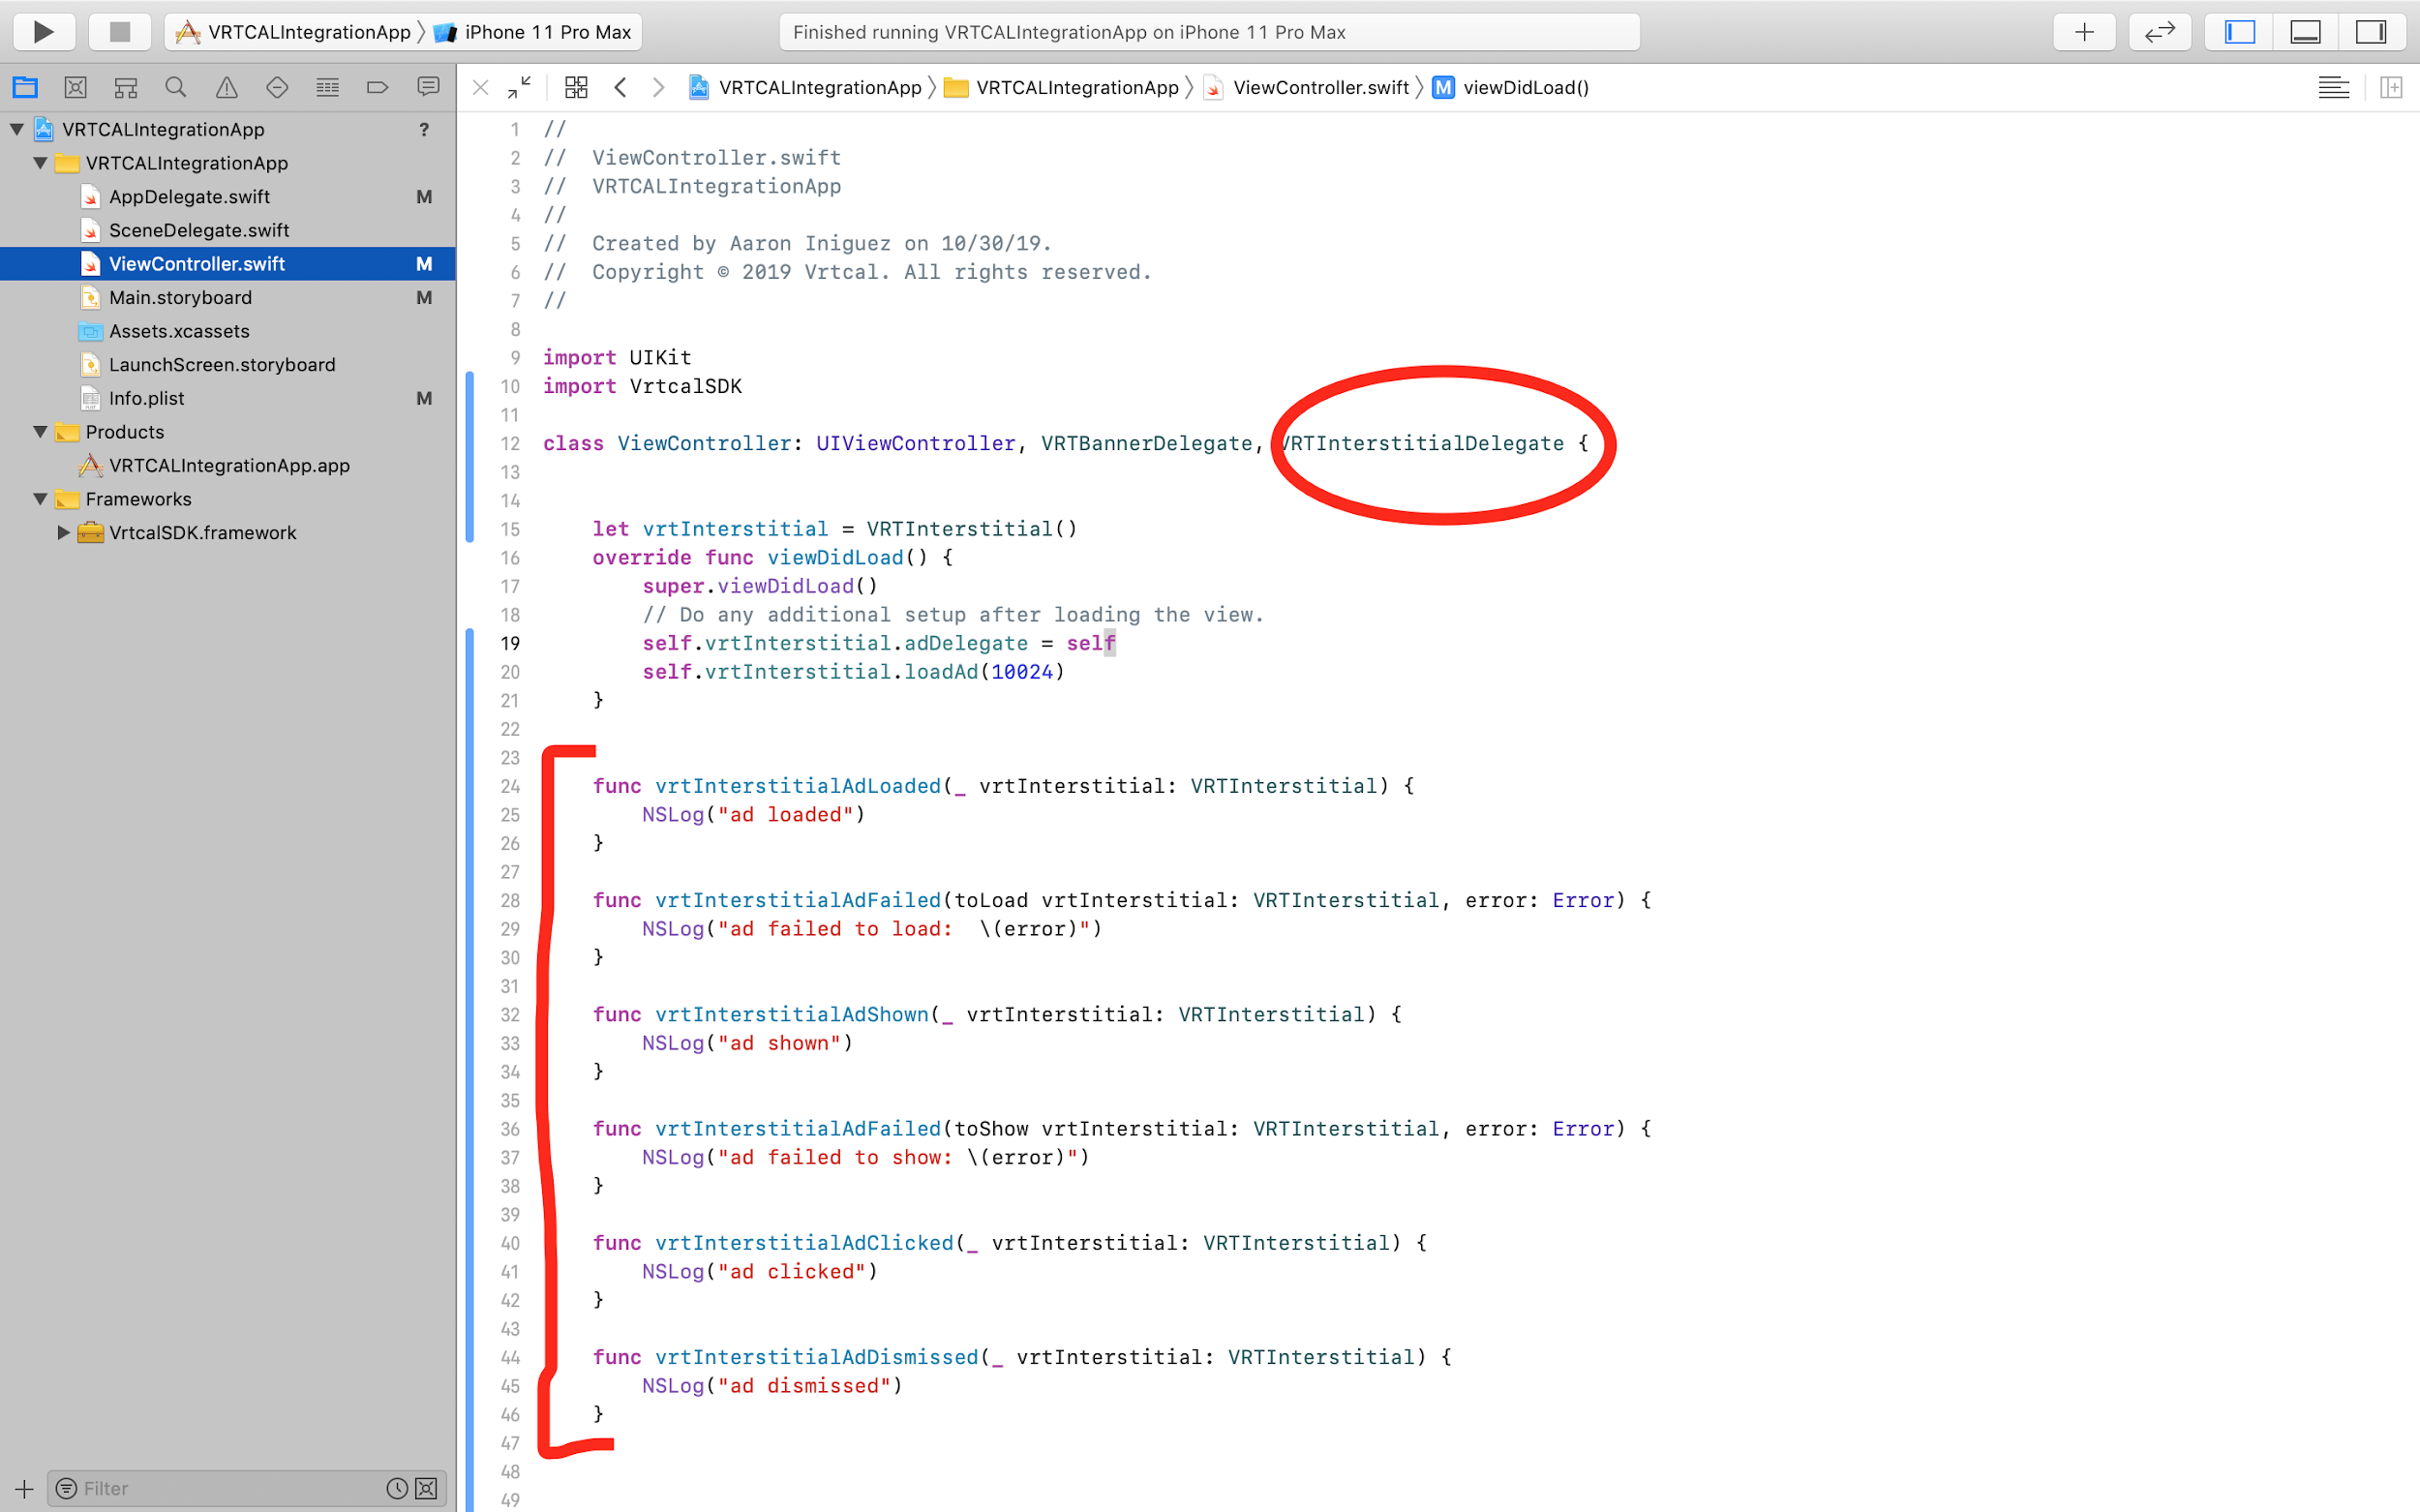Open the symbol navigator icon

pyautogui.click(x=125, y=88)
